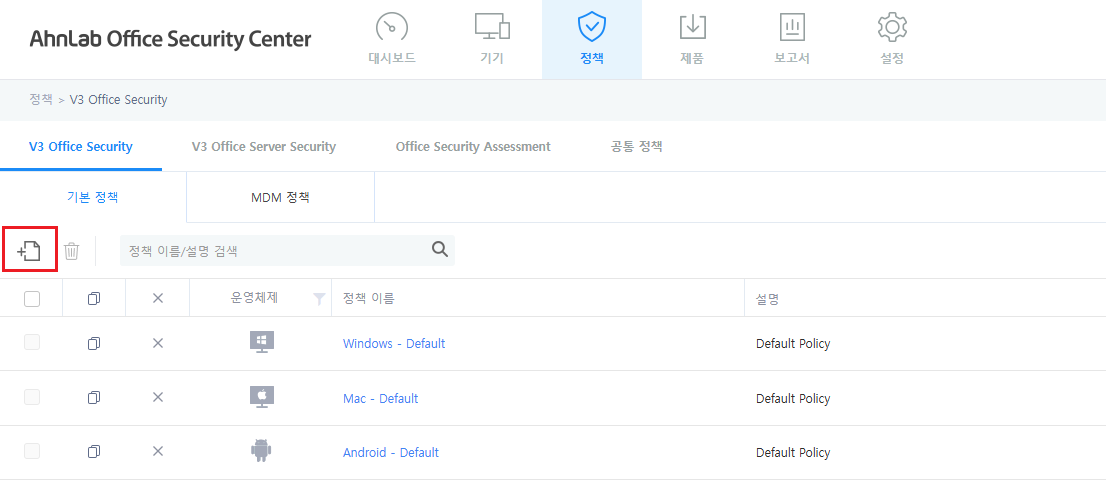Open the 대시보드 dashboard gauge icon
The height and width of the screenshot is (486, 1106).
(392, 27)
